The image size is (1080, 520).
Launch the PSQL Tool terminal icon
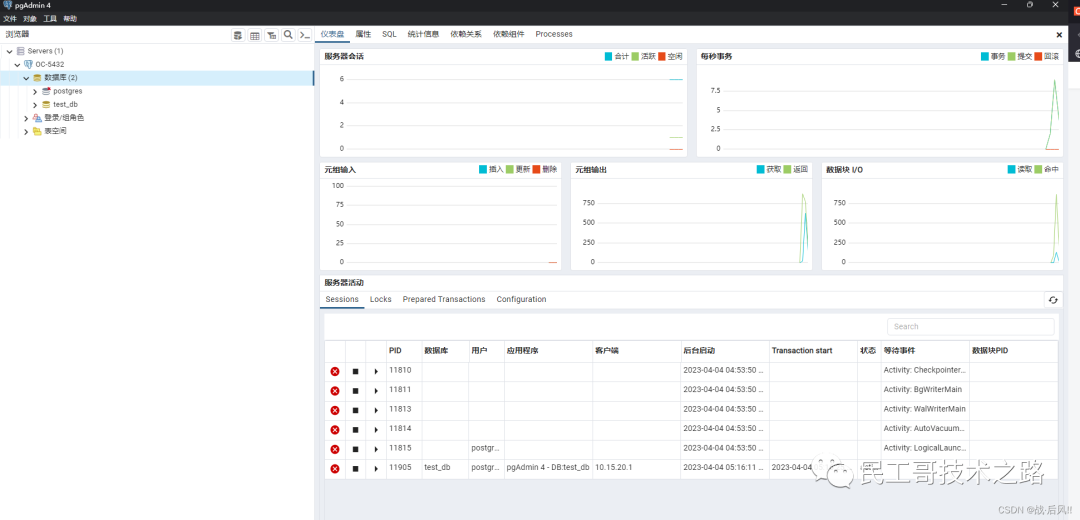304,35
